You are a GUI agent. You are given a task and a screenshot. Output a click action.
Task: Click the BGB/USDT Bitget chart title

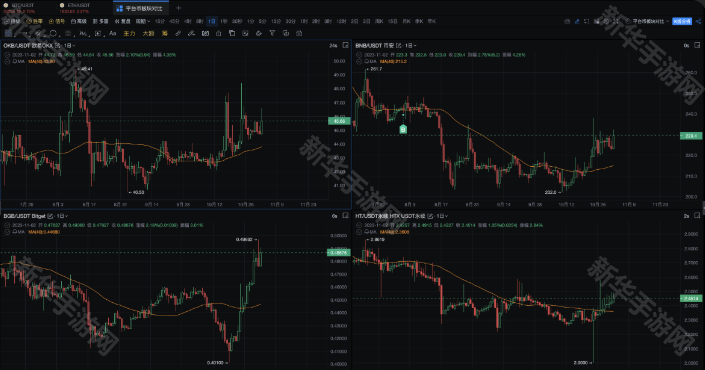24,216
